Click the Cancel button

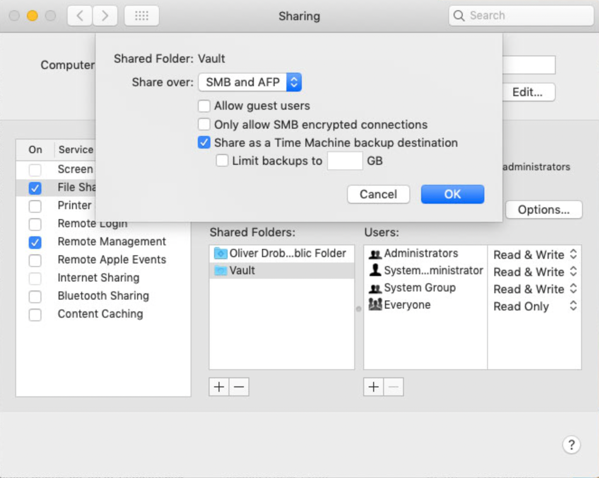coord(379,194)
